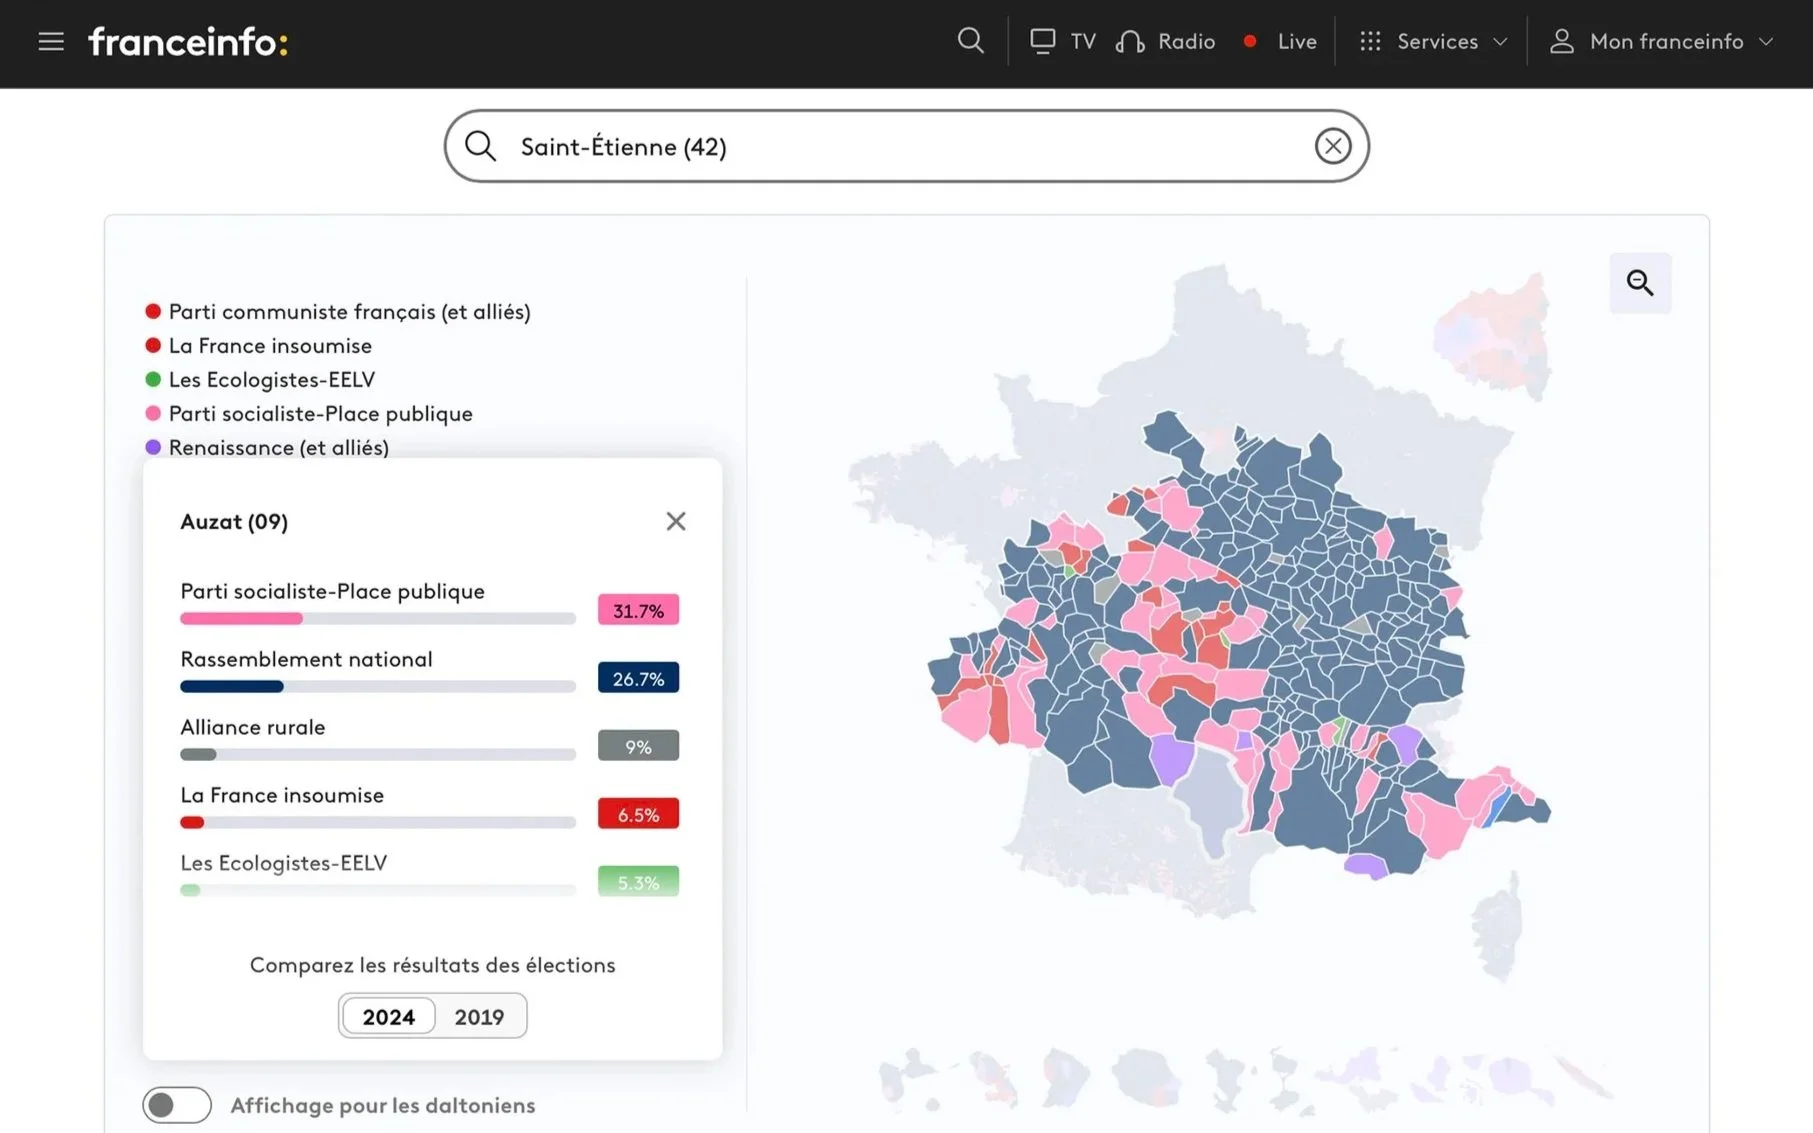Click the 9% grey score badge
1813x1133 pixels.
[x=638, y=746]
